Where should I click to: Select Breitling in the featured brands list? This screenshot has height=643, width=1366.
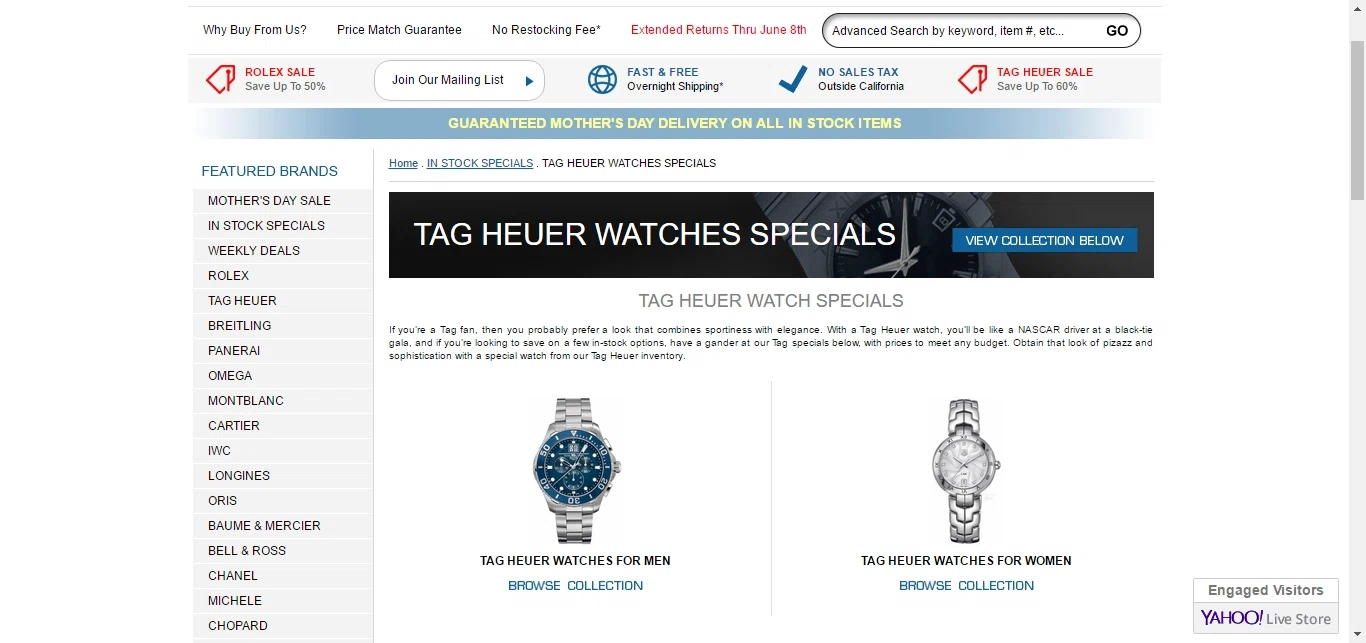click(283, 326)
